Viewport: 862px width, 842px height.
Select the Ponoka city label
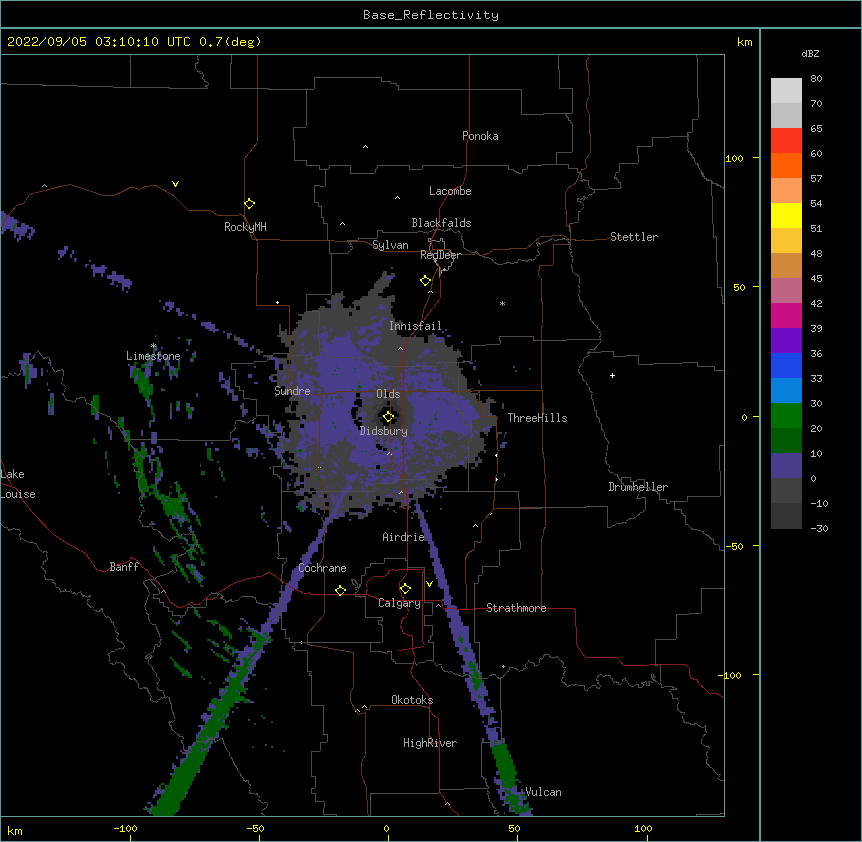480,136
